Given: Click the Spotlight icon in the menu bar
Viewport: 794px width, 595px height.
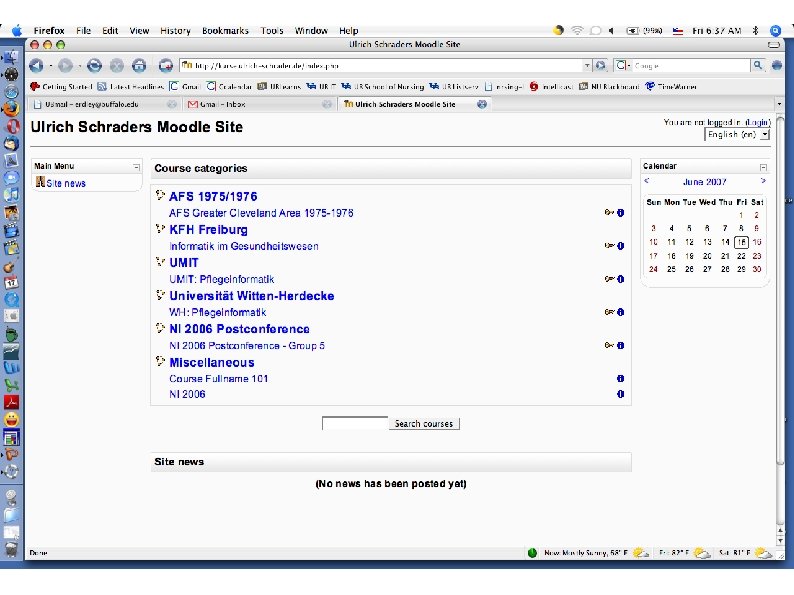Looking at the screenshot, I should 775,31.
